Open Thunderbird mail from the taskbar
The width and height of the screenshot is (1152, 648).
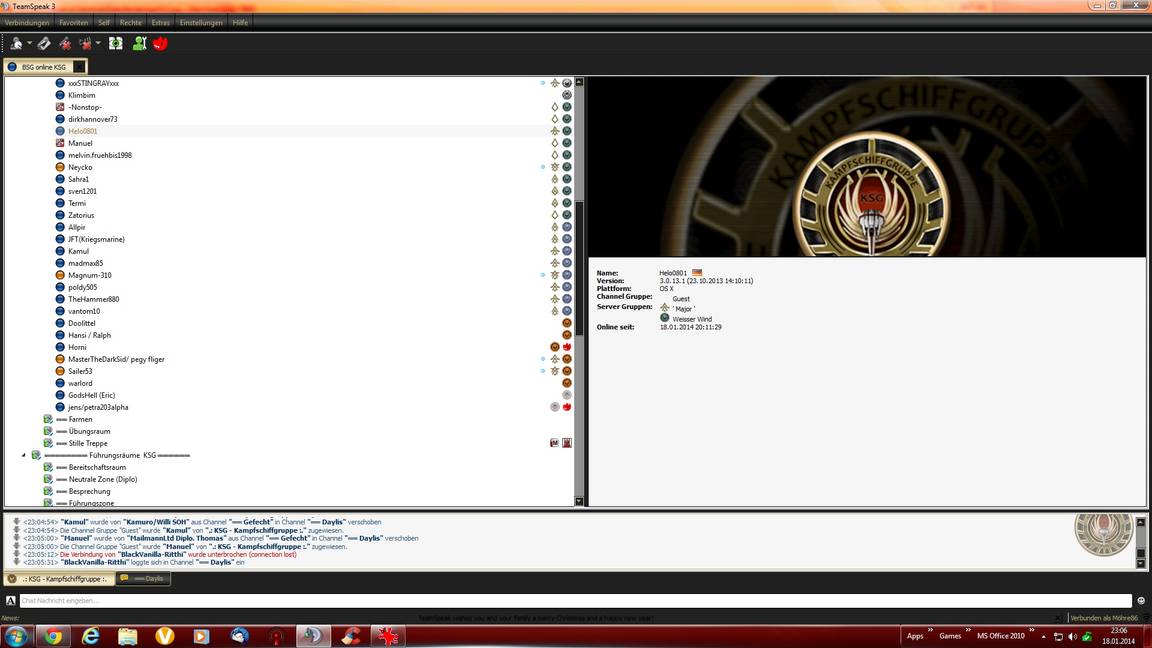(240, 636)
